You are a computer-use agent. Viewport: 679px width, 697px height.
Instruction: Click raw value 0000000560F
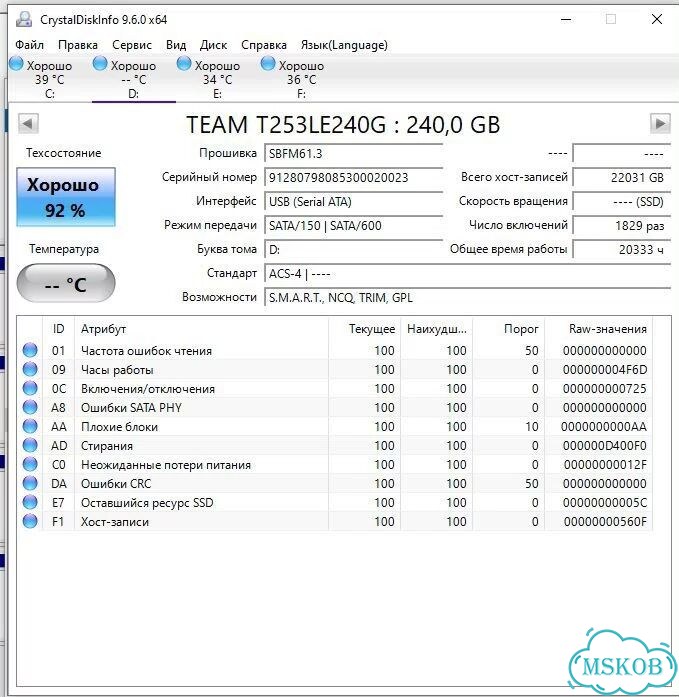click(x=605, y=521)
